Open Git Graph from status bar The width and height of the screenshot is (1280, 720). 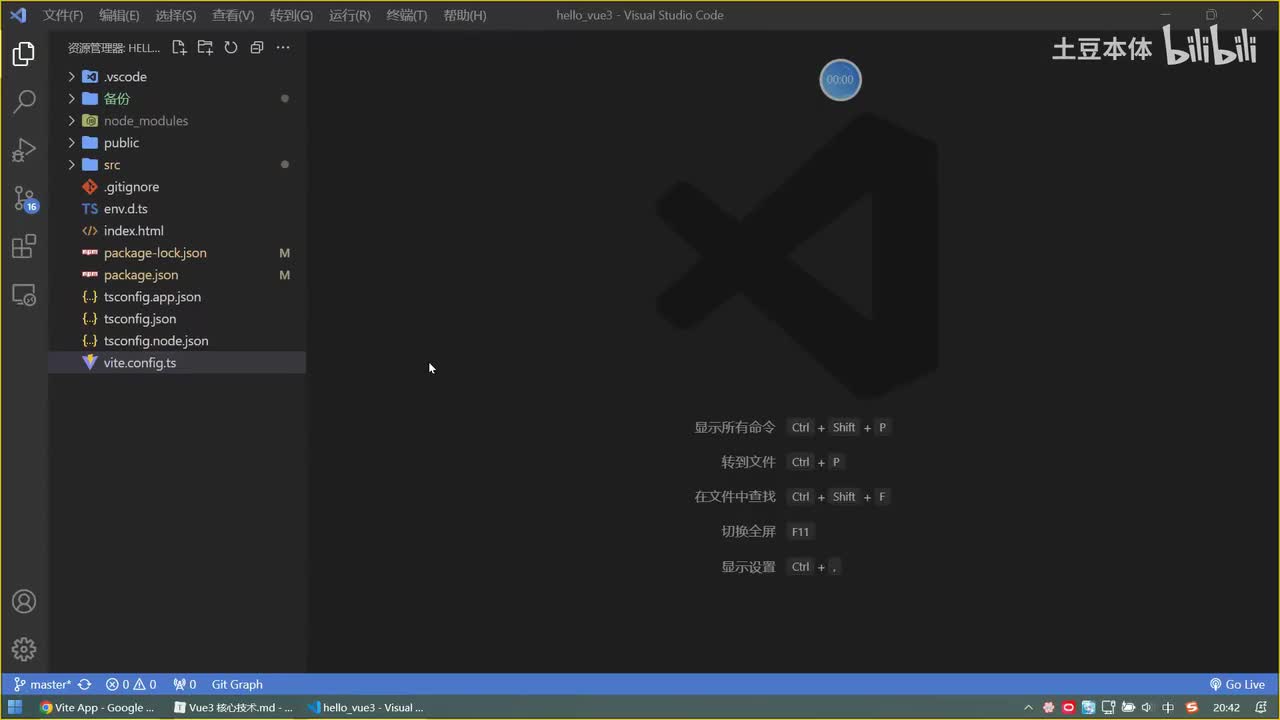(x=237, y=684)
